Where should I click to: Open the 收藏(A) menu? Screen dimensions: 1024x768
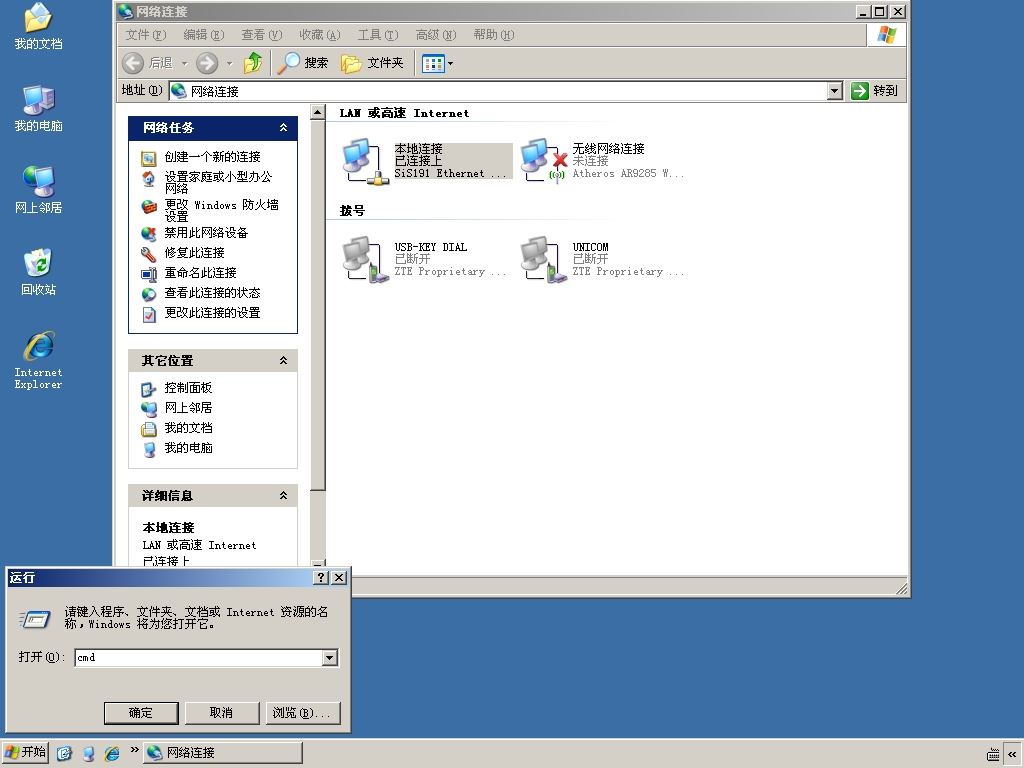coord(319,35)
